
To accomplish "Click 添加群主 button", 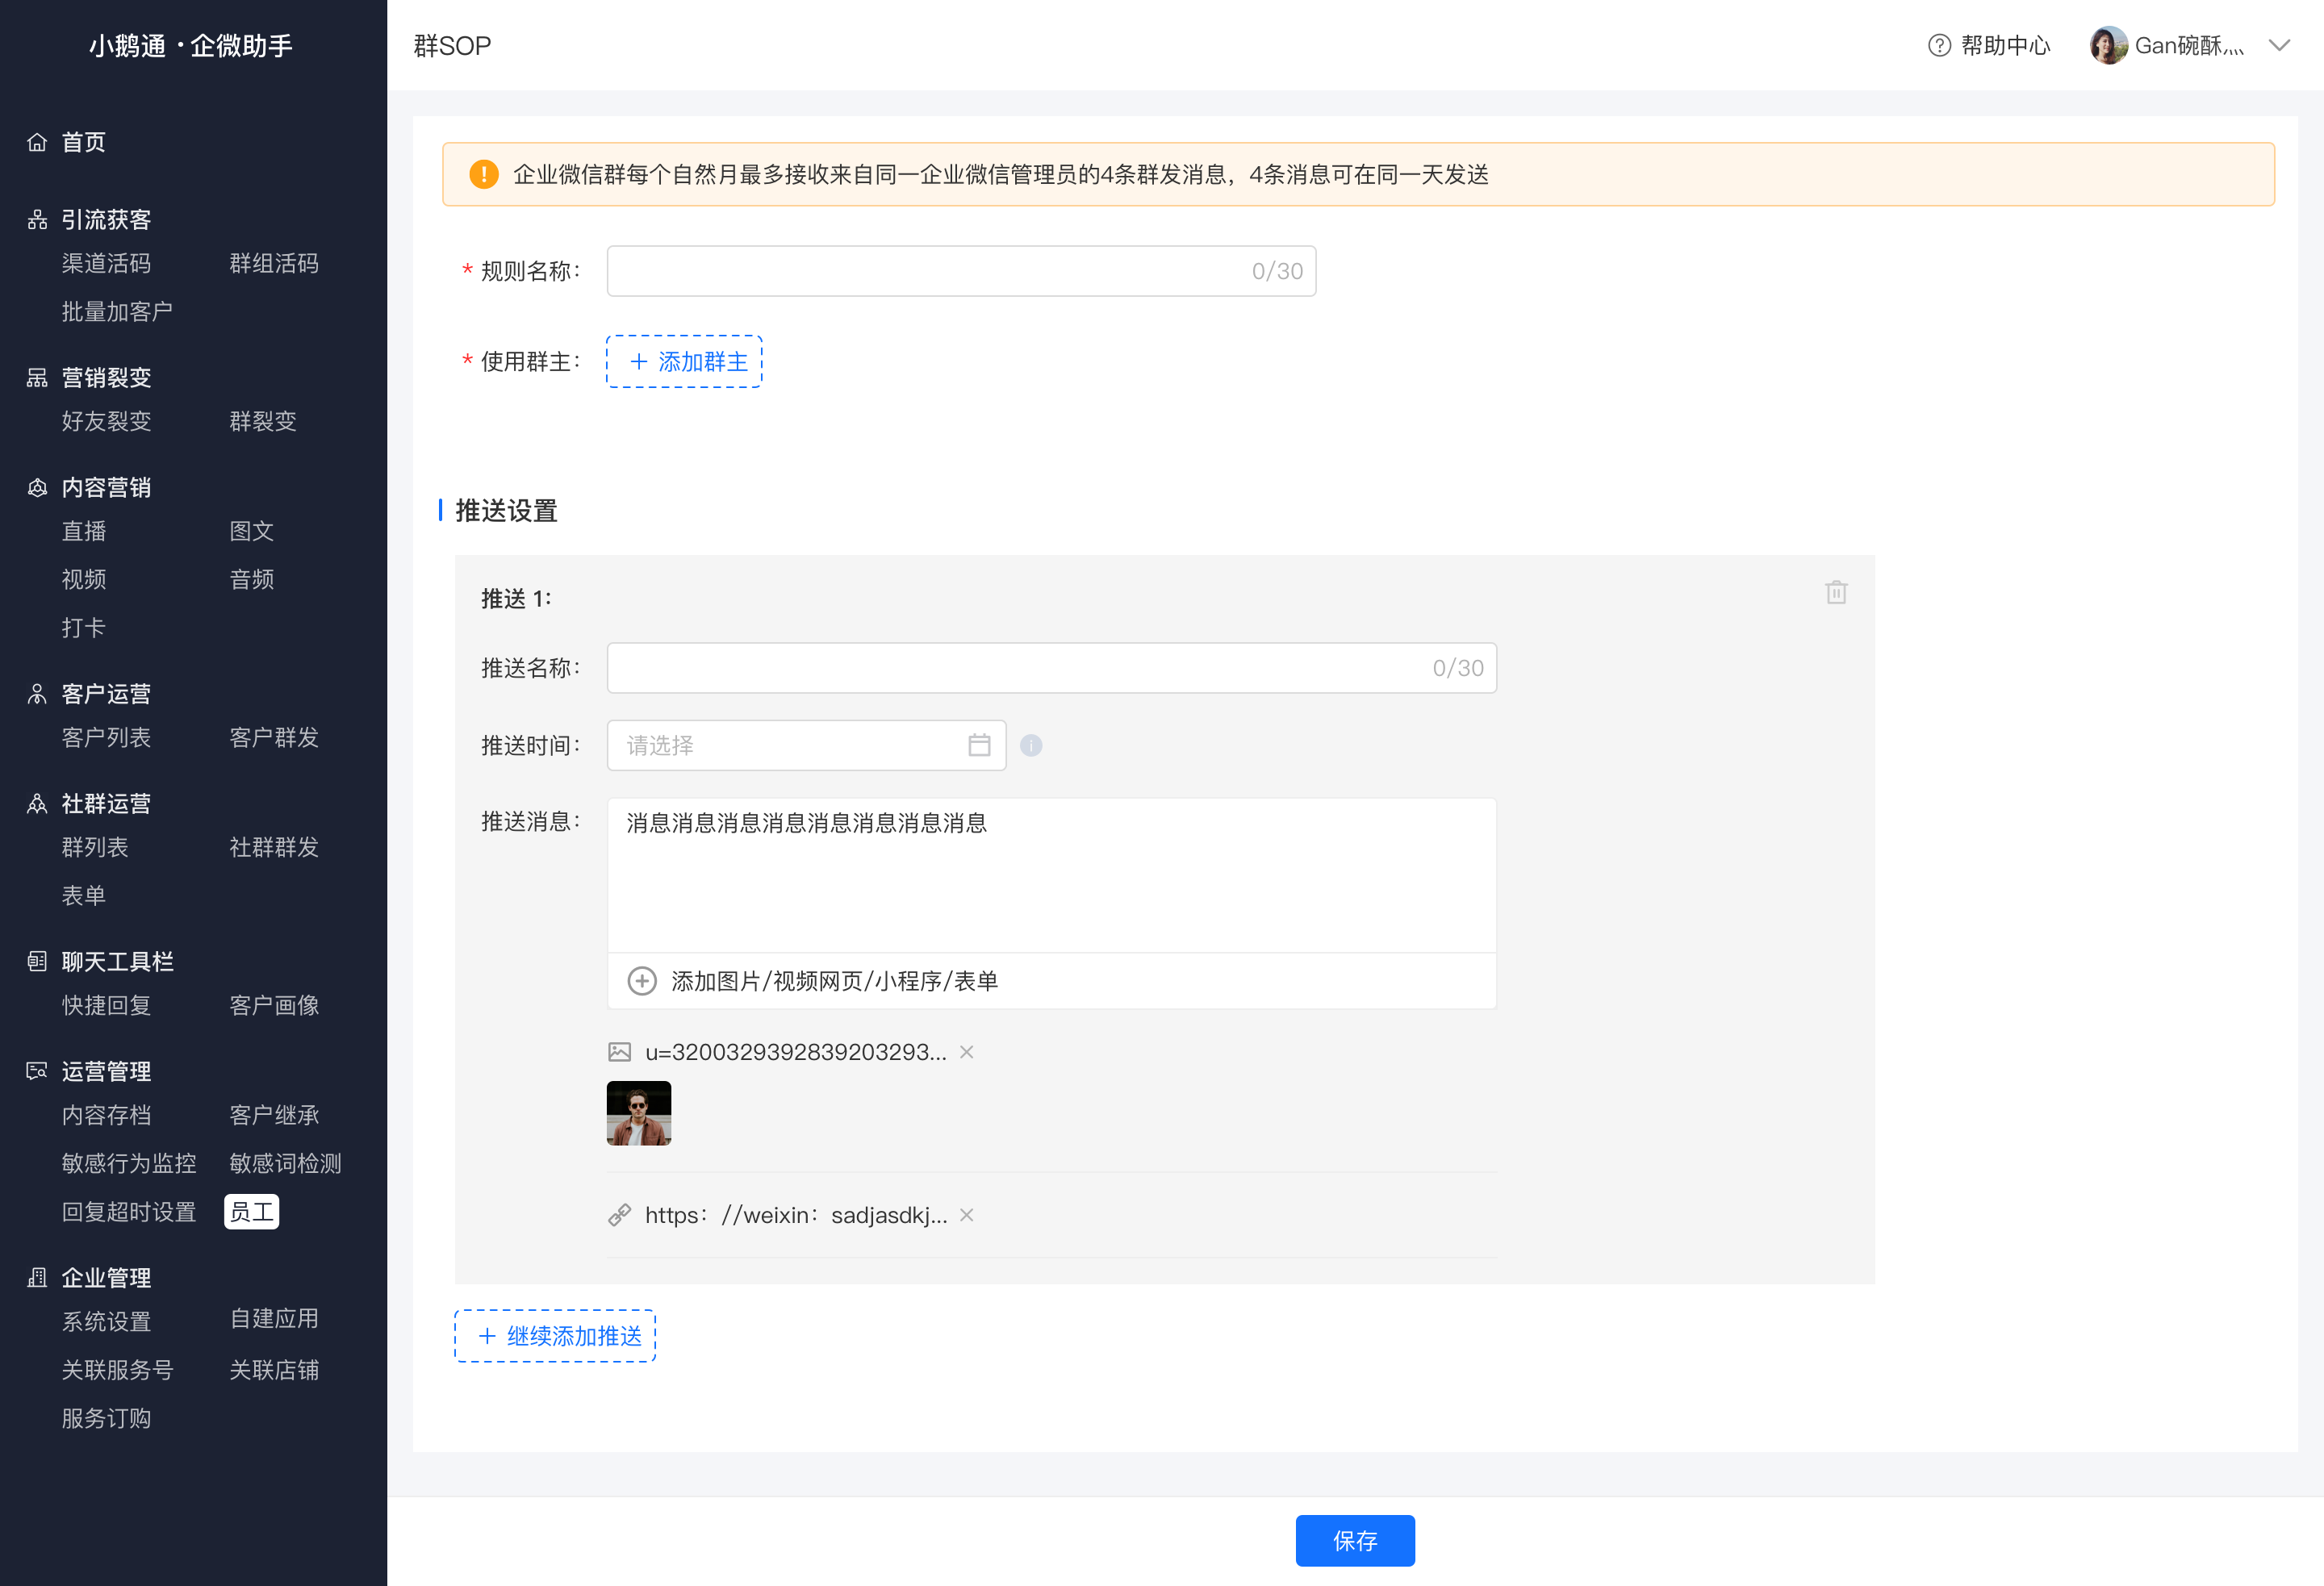I will 684,361.
